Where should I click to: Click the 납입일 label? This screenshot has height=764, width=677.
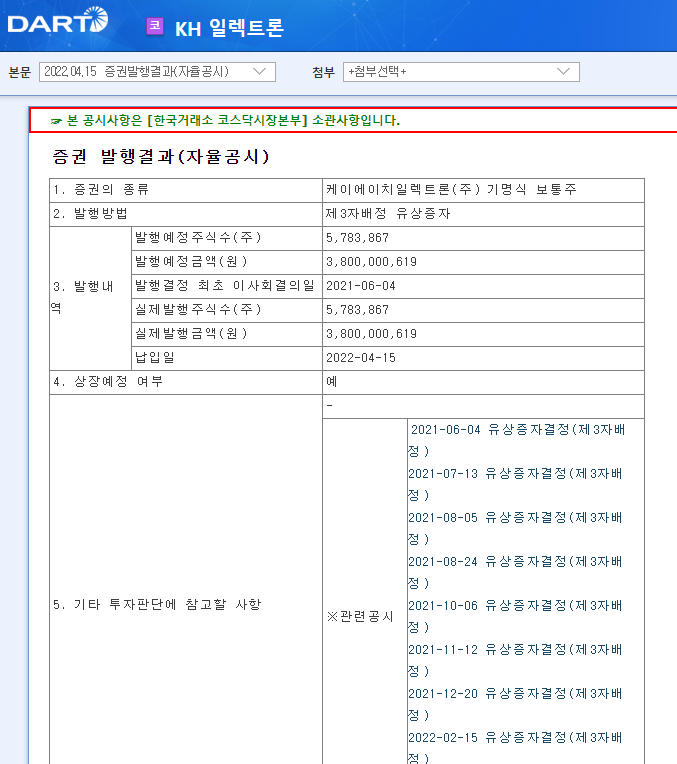click(x=155, y=358)
